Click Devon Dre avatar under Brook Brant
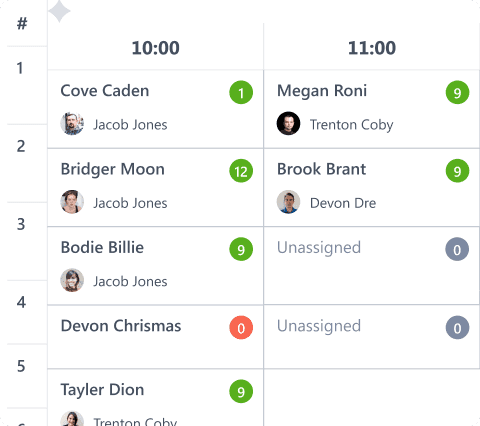 tap(288, 202)
